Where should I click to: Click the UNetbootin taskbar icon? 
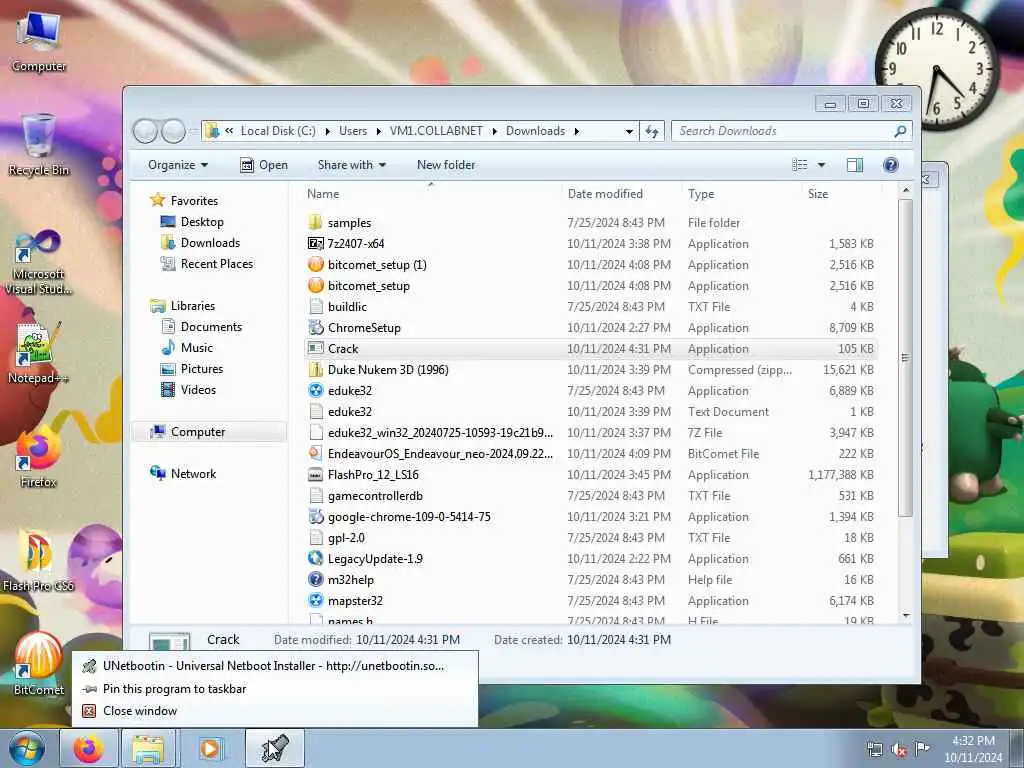pos(275,748)
